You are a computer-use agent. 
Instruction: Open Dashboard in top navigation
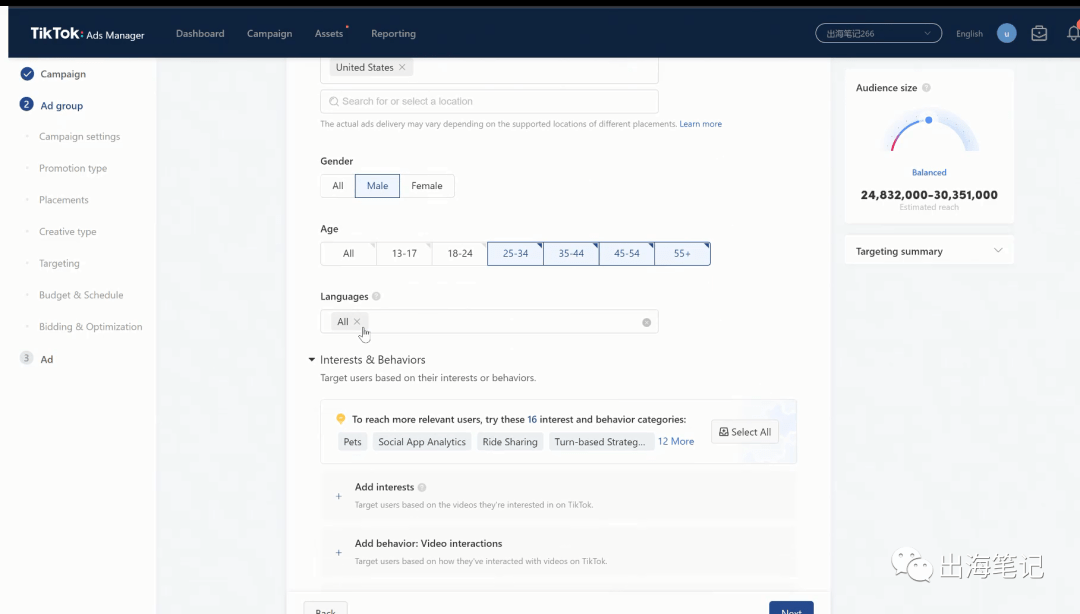coord(200,33)
